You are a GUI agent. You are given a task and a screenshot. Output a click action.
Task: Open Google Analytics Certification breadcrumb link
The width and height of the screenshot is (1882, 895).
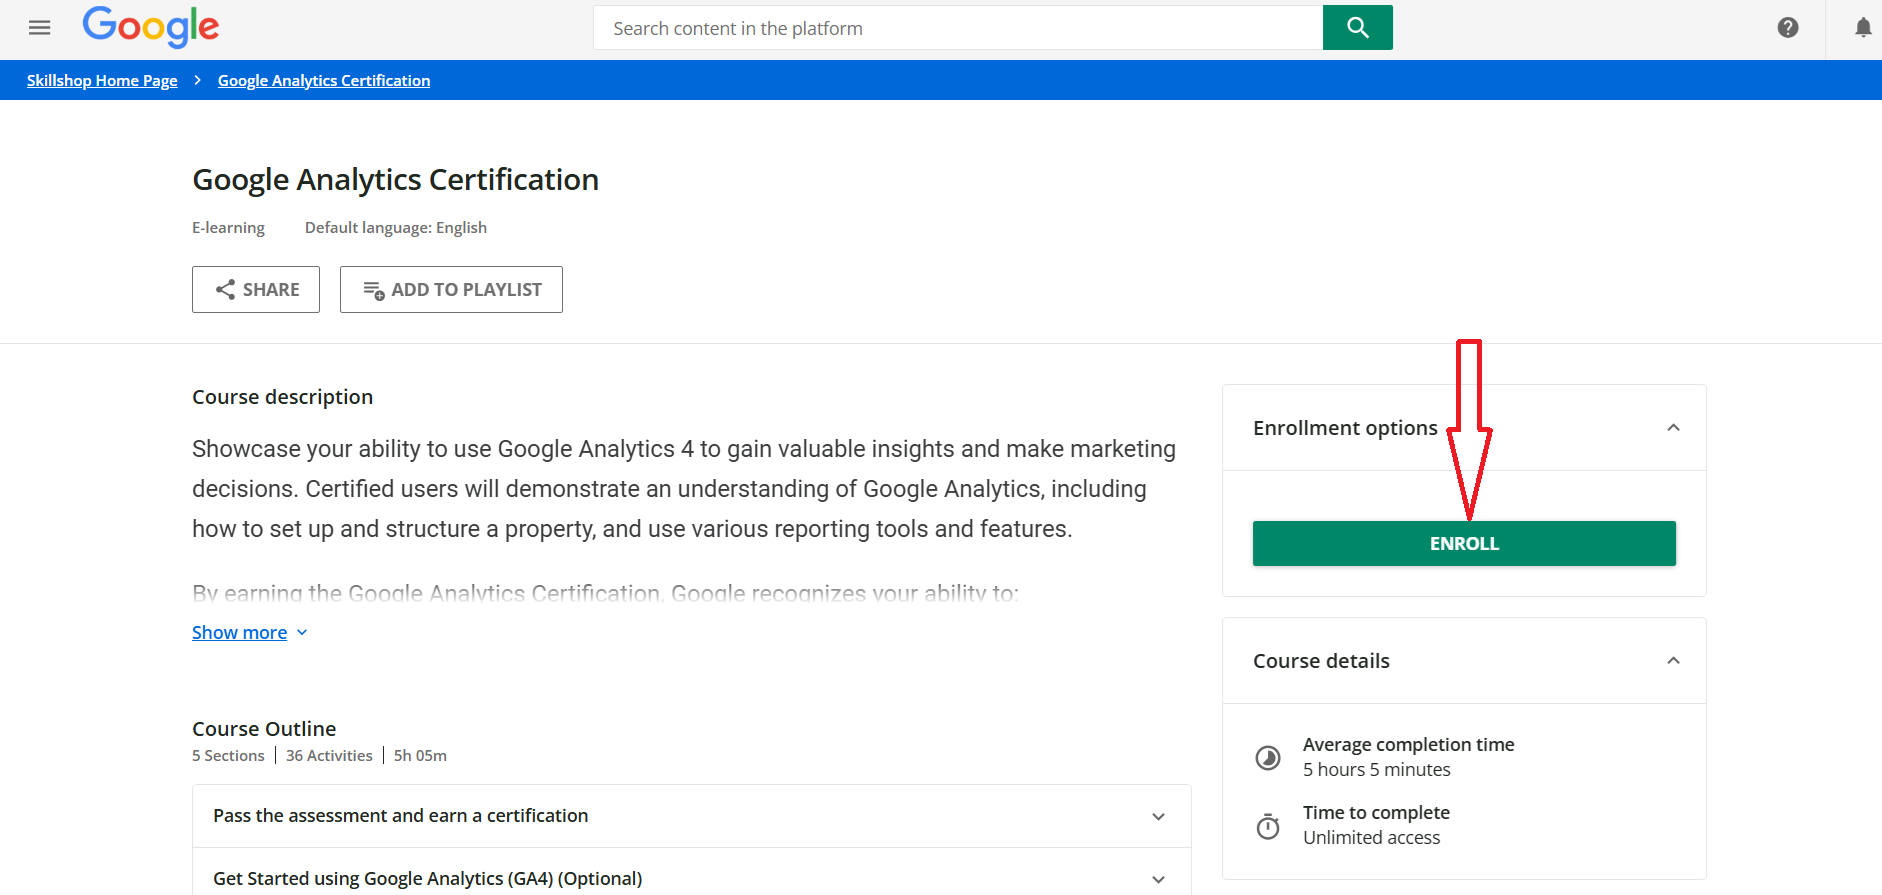(x=324, y=81)
